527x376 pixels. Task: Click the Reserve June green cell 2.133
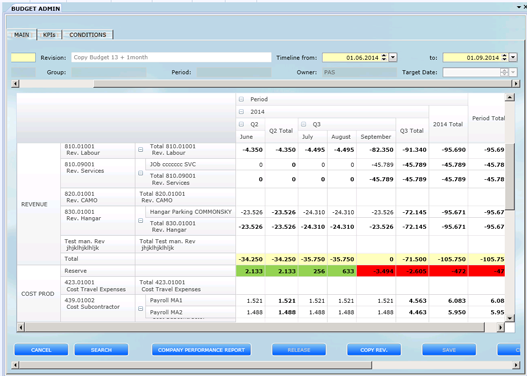point(250,271)
